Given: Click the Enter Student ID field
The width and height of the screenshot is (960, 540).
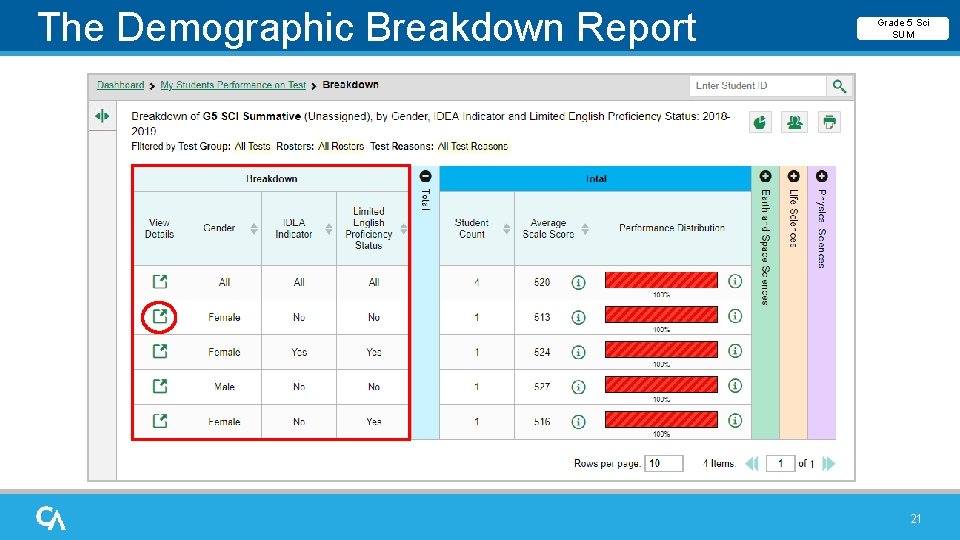Looking at the screenshot, I should (758, 86).
